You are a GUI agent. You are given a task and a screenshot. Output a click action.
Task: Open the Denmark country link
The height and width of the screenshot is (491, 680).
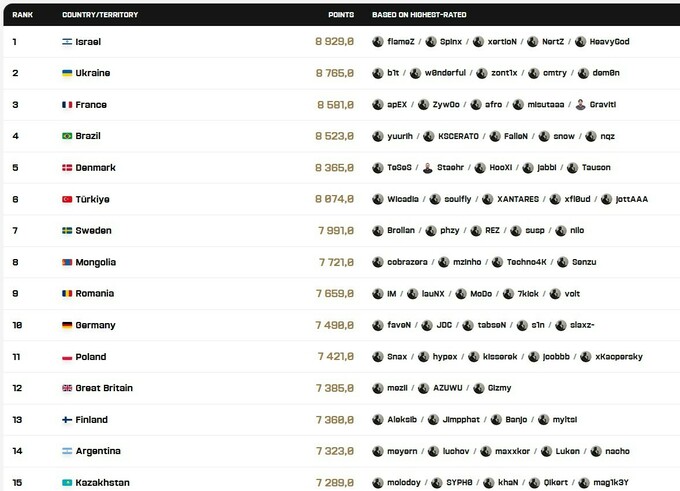click(95, 167)
